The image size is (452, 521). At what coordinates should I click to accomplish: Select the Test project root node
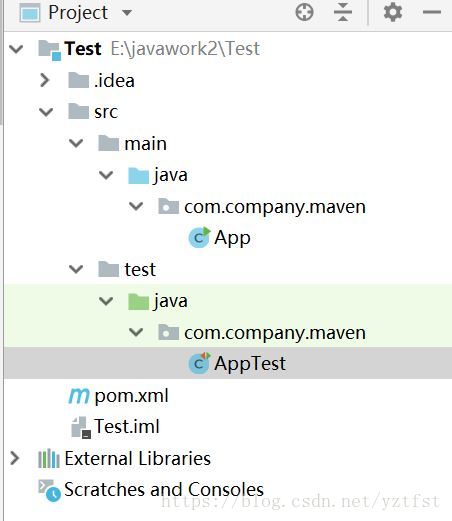(x=149, y=49)
